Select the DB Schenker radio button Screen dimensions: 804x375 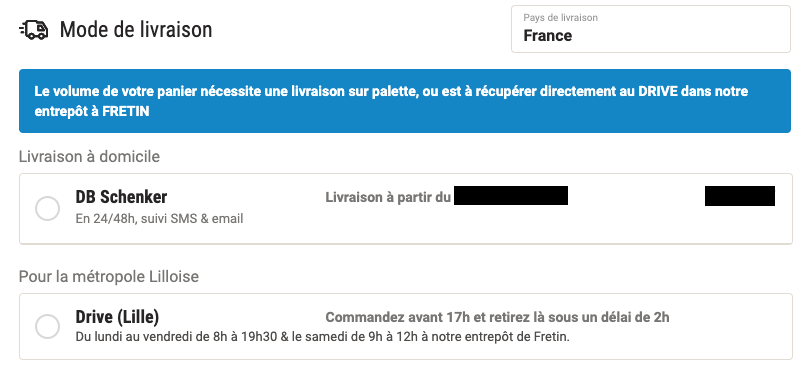click(x=47, y=209)
